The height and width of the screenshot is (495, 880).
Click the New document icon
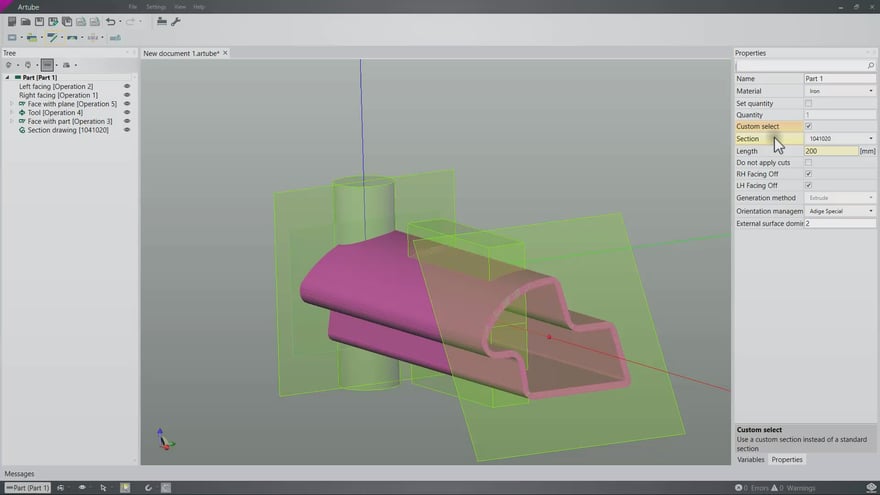(x=12, y=21)
